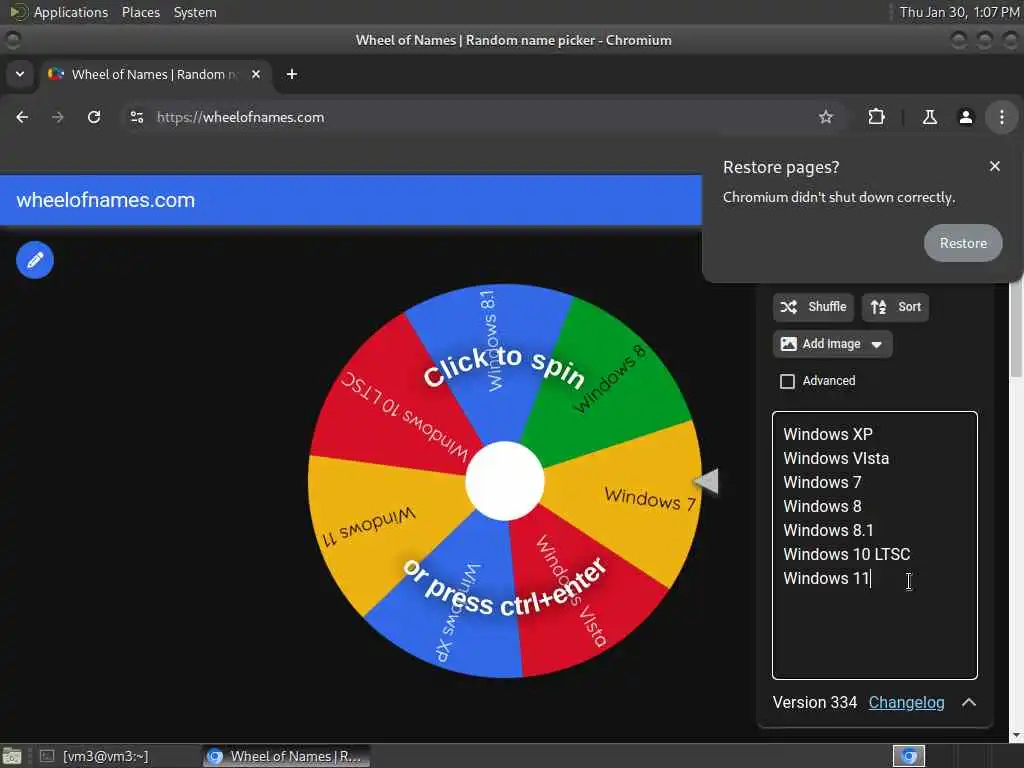Open Chromium three-dot menu

pos(1001,118)
